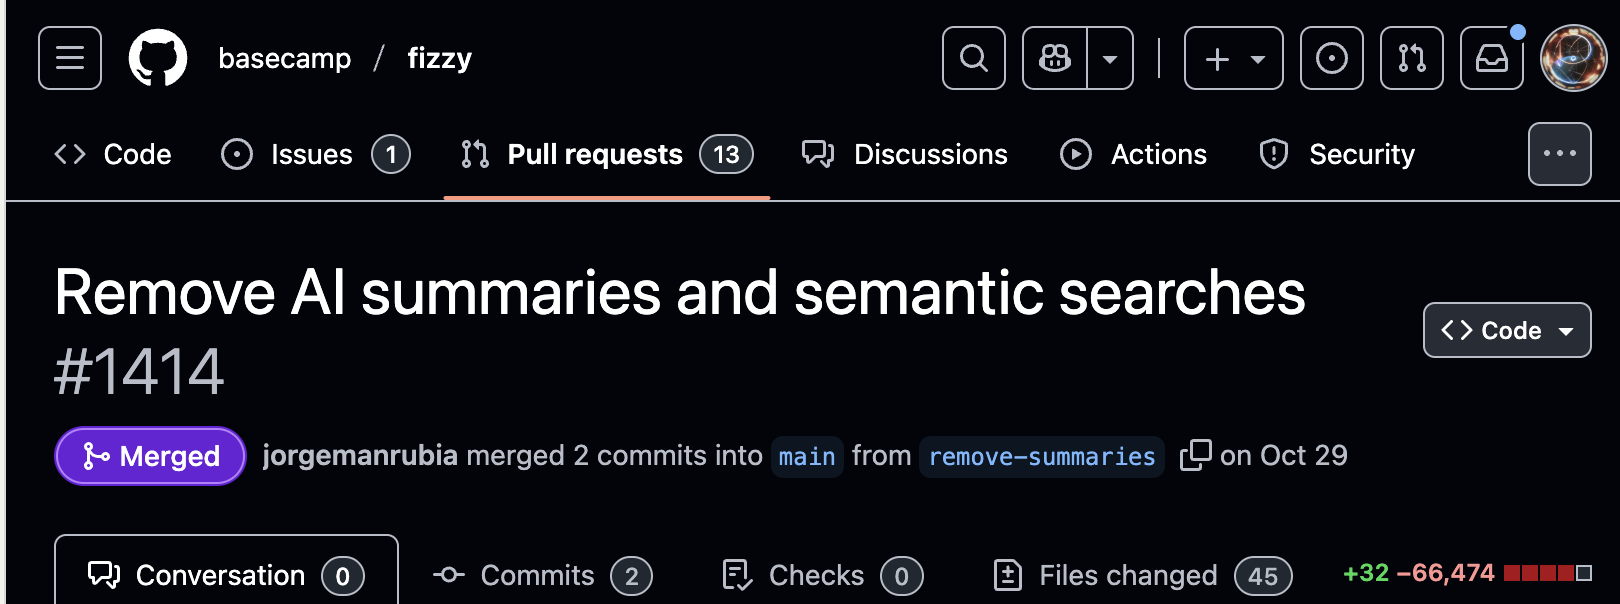Screen dimensions: 1620x604
Task: Click the diff stat color bar
Action: click(1547, 573)
